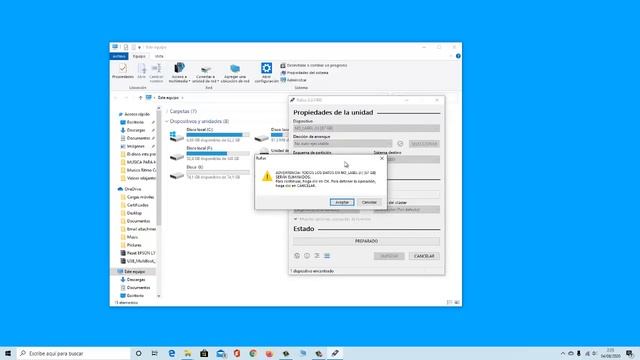Click the PREPARADO status progress bar
Image resolution: width=640 pixels, height=360 pixels.
366,241
